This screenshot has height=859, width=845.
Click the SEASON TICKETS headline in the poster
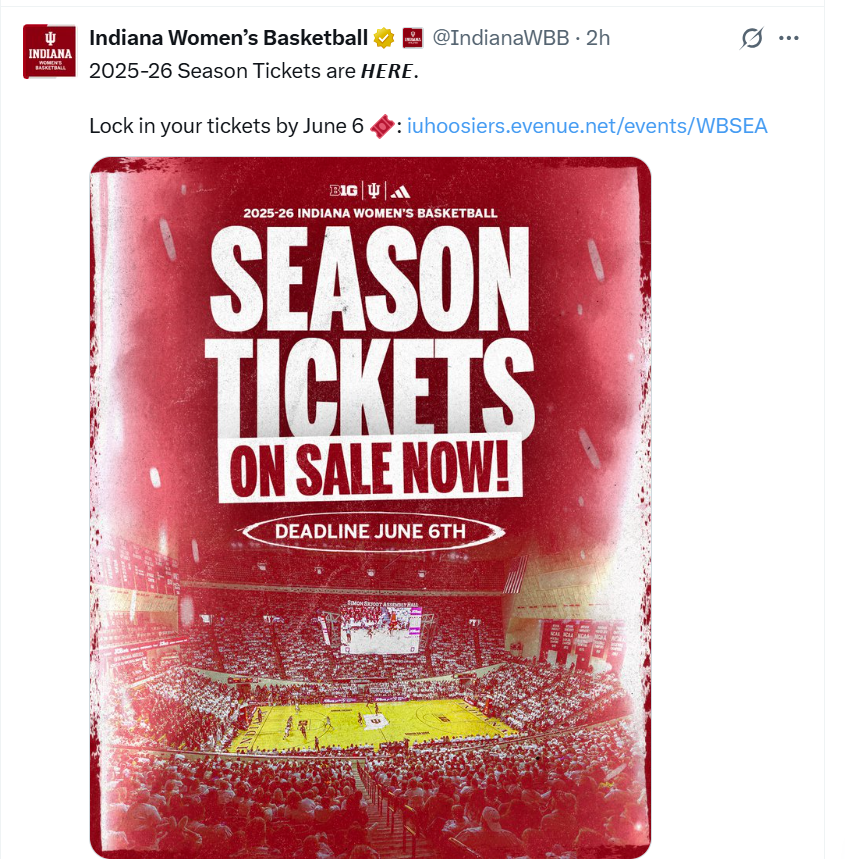coord(370,331)
